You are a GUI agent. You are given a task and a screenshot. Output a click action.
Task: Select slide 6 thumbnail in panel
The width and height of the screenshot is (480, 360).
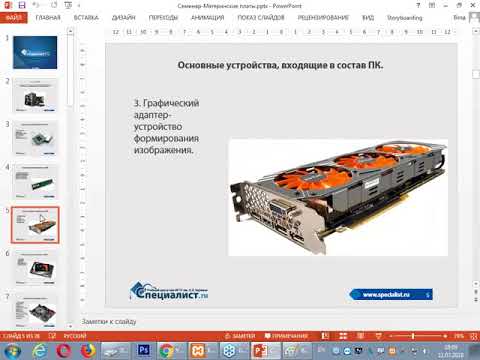[x=35, y=268]
